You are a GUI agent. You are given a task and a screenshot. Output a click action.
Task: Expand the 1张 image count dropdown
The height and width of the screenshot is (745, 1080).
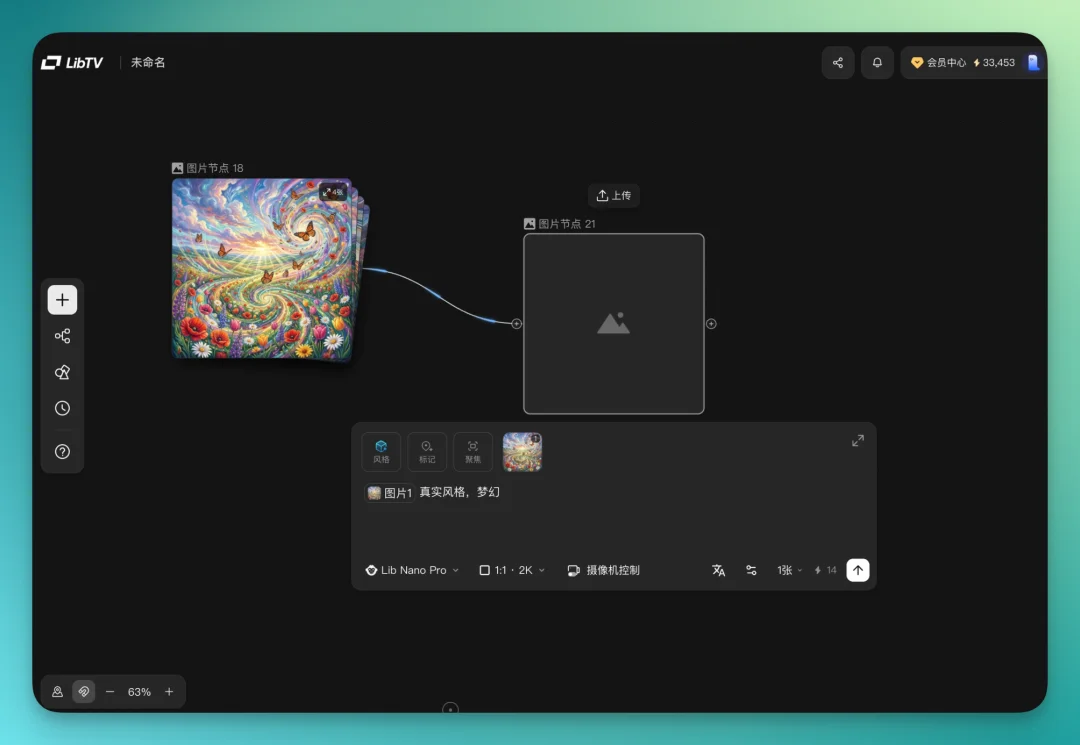[x=789, y=569]
